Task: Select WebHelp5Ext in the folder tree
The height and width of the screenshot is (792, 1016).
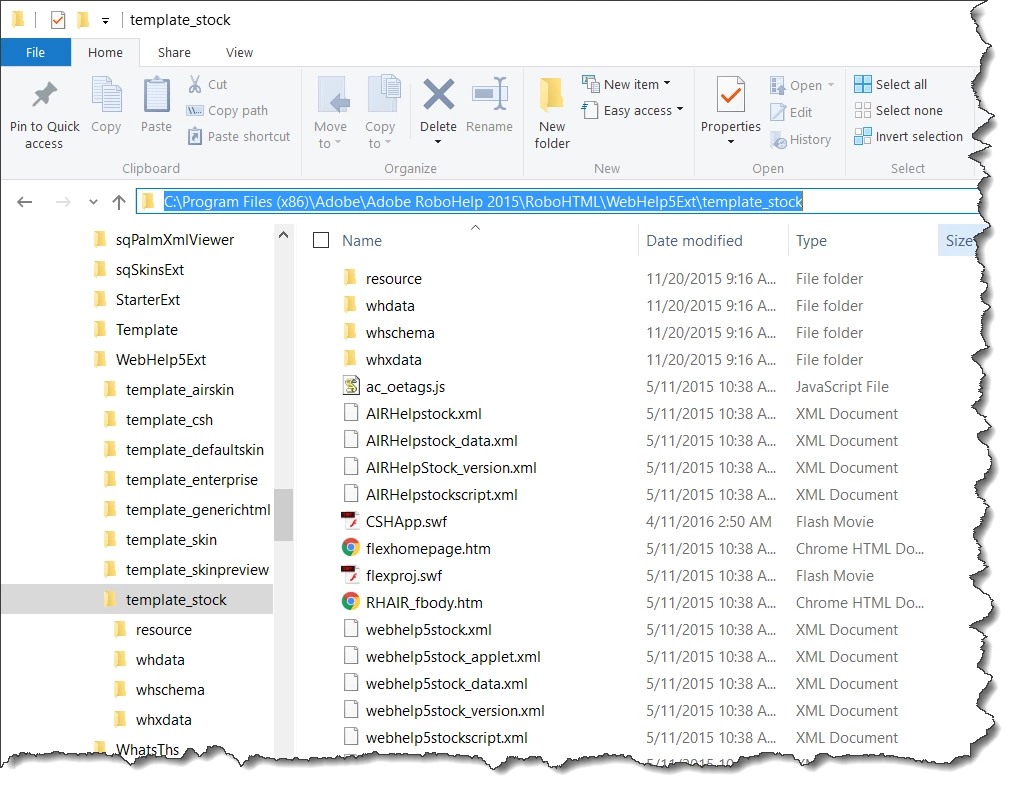Action: pos(160,360)
